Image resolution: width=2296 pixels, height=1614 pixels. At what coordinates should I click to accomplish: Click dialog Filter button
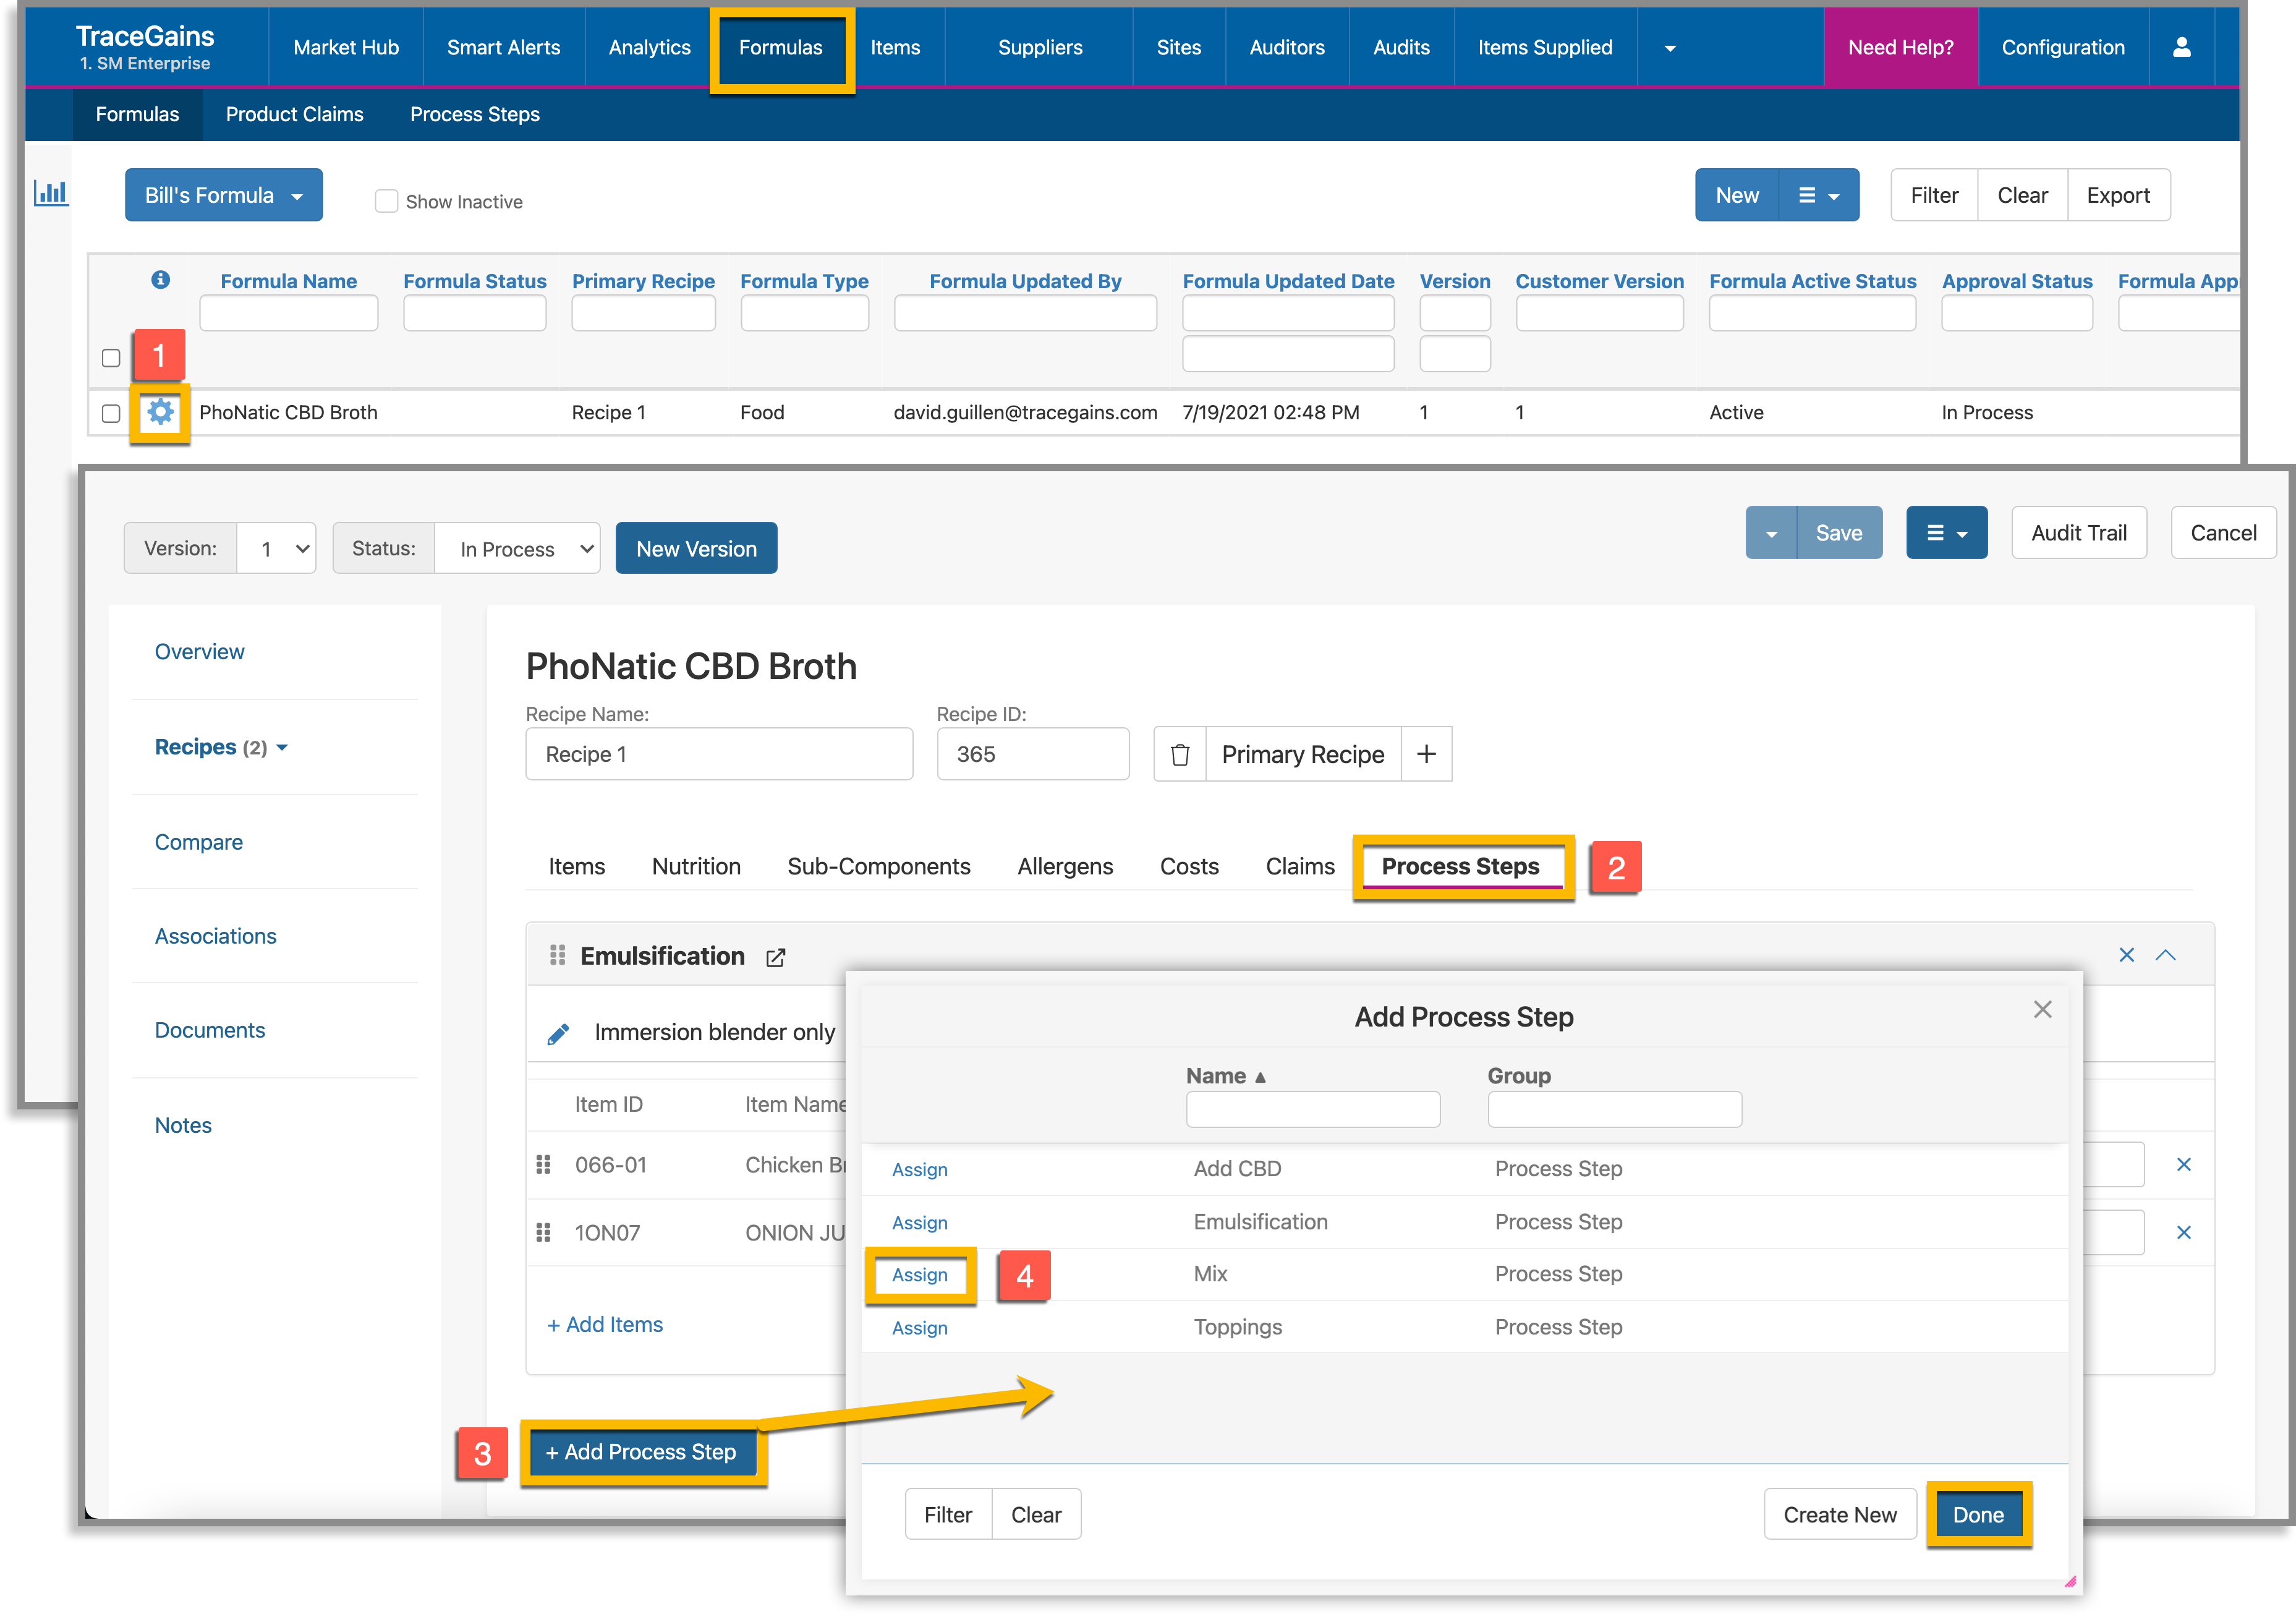pos(948,1514)
